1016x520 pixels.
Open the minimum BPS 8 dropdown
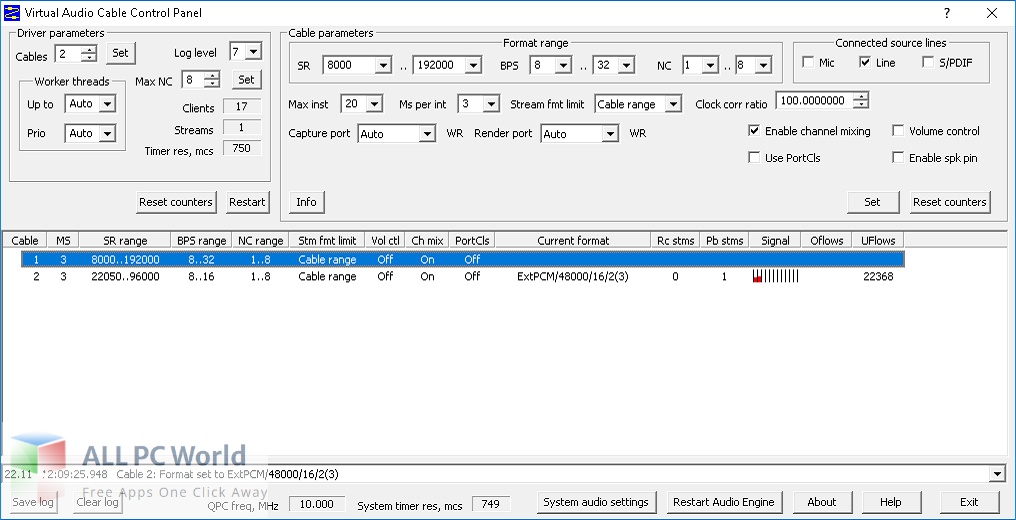(x=563, y=65)
